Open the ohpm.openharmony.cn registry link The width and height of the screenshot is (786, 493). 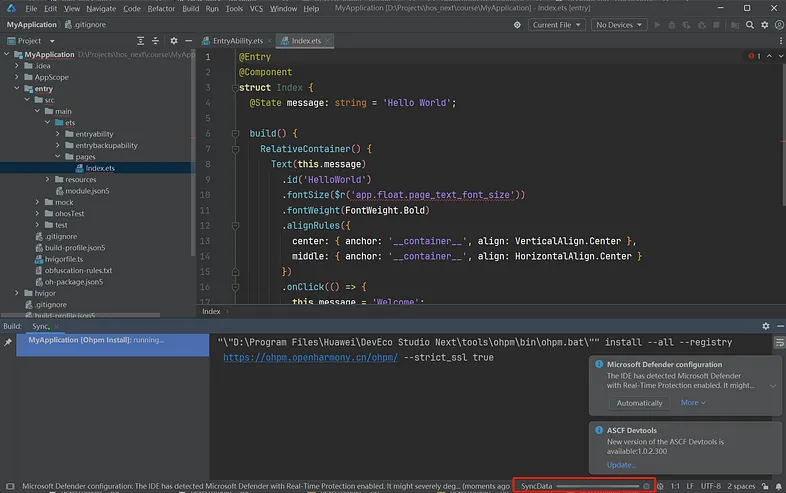pyautogui.click(x=310, y=358)
